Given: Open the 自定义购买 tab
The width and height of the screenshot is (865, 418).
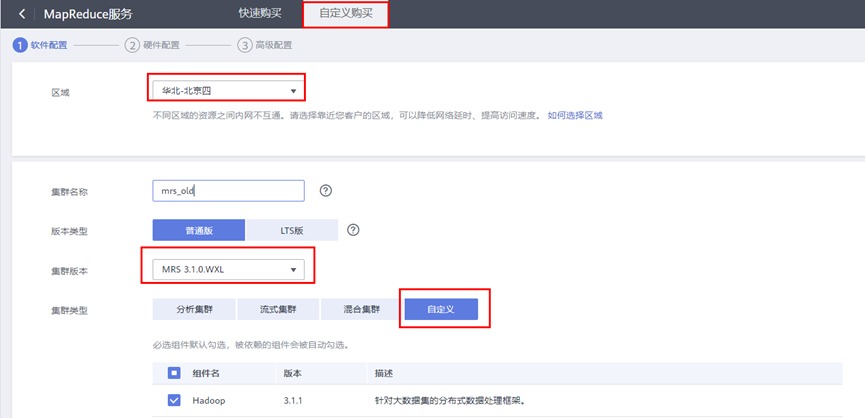Looking at the screenshot, I should coord(345,14).
